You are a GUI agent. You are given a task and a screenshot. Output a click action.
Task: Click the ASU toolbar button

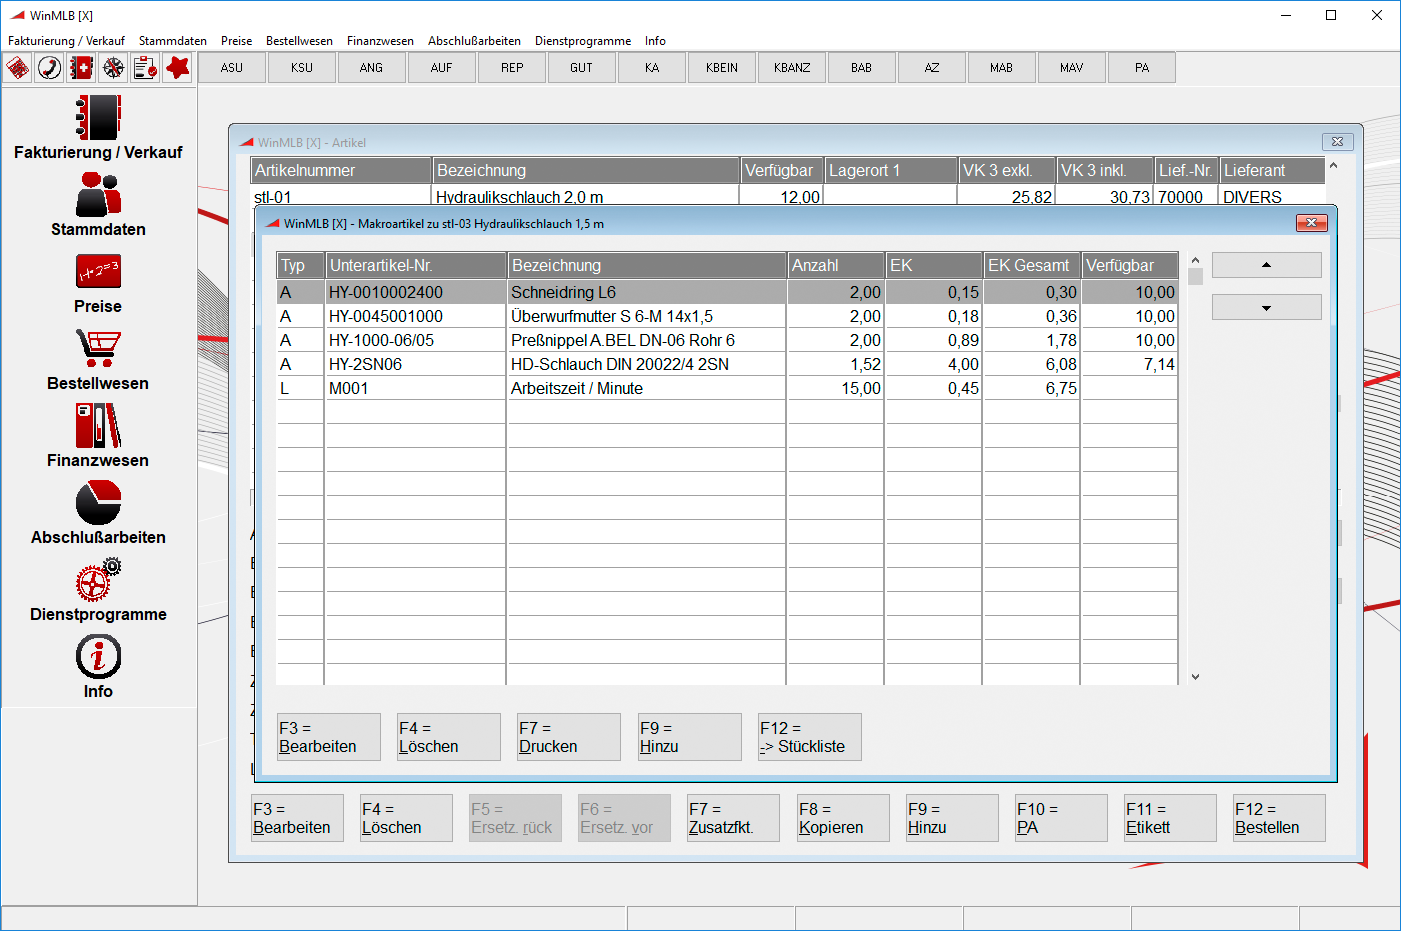(232, 68)
